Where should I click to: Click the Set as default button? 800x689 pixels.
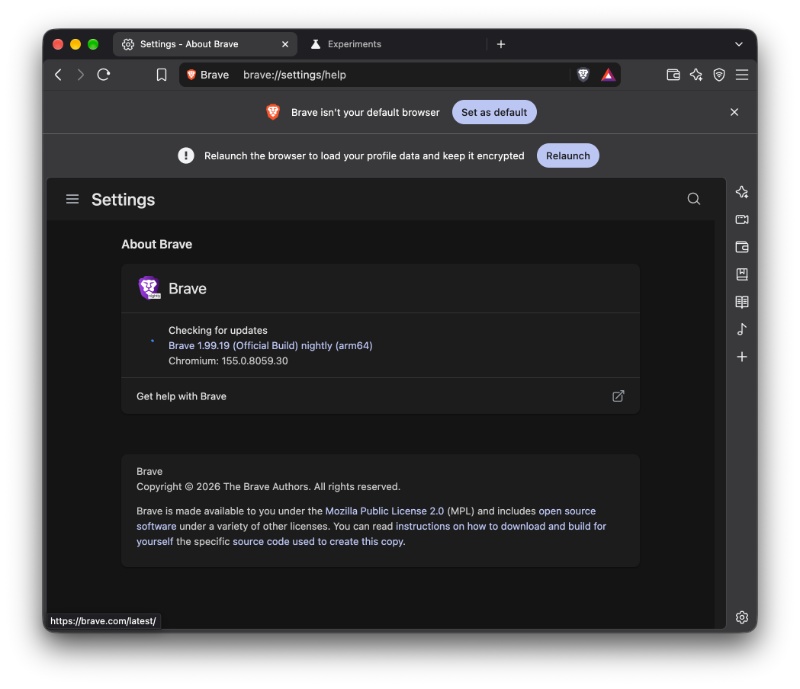(494, 112)
